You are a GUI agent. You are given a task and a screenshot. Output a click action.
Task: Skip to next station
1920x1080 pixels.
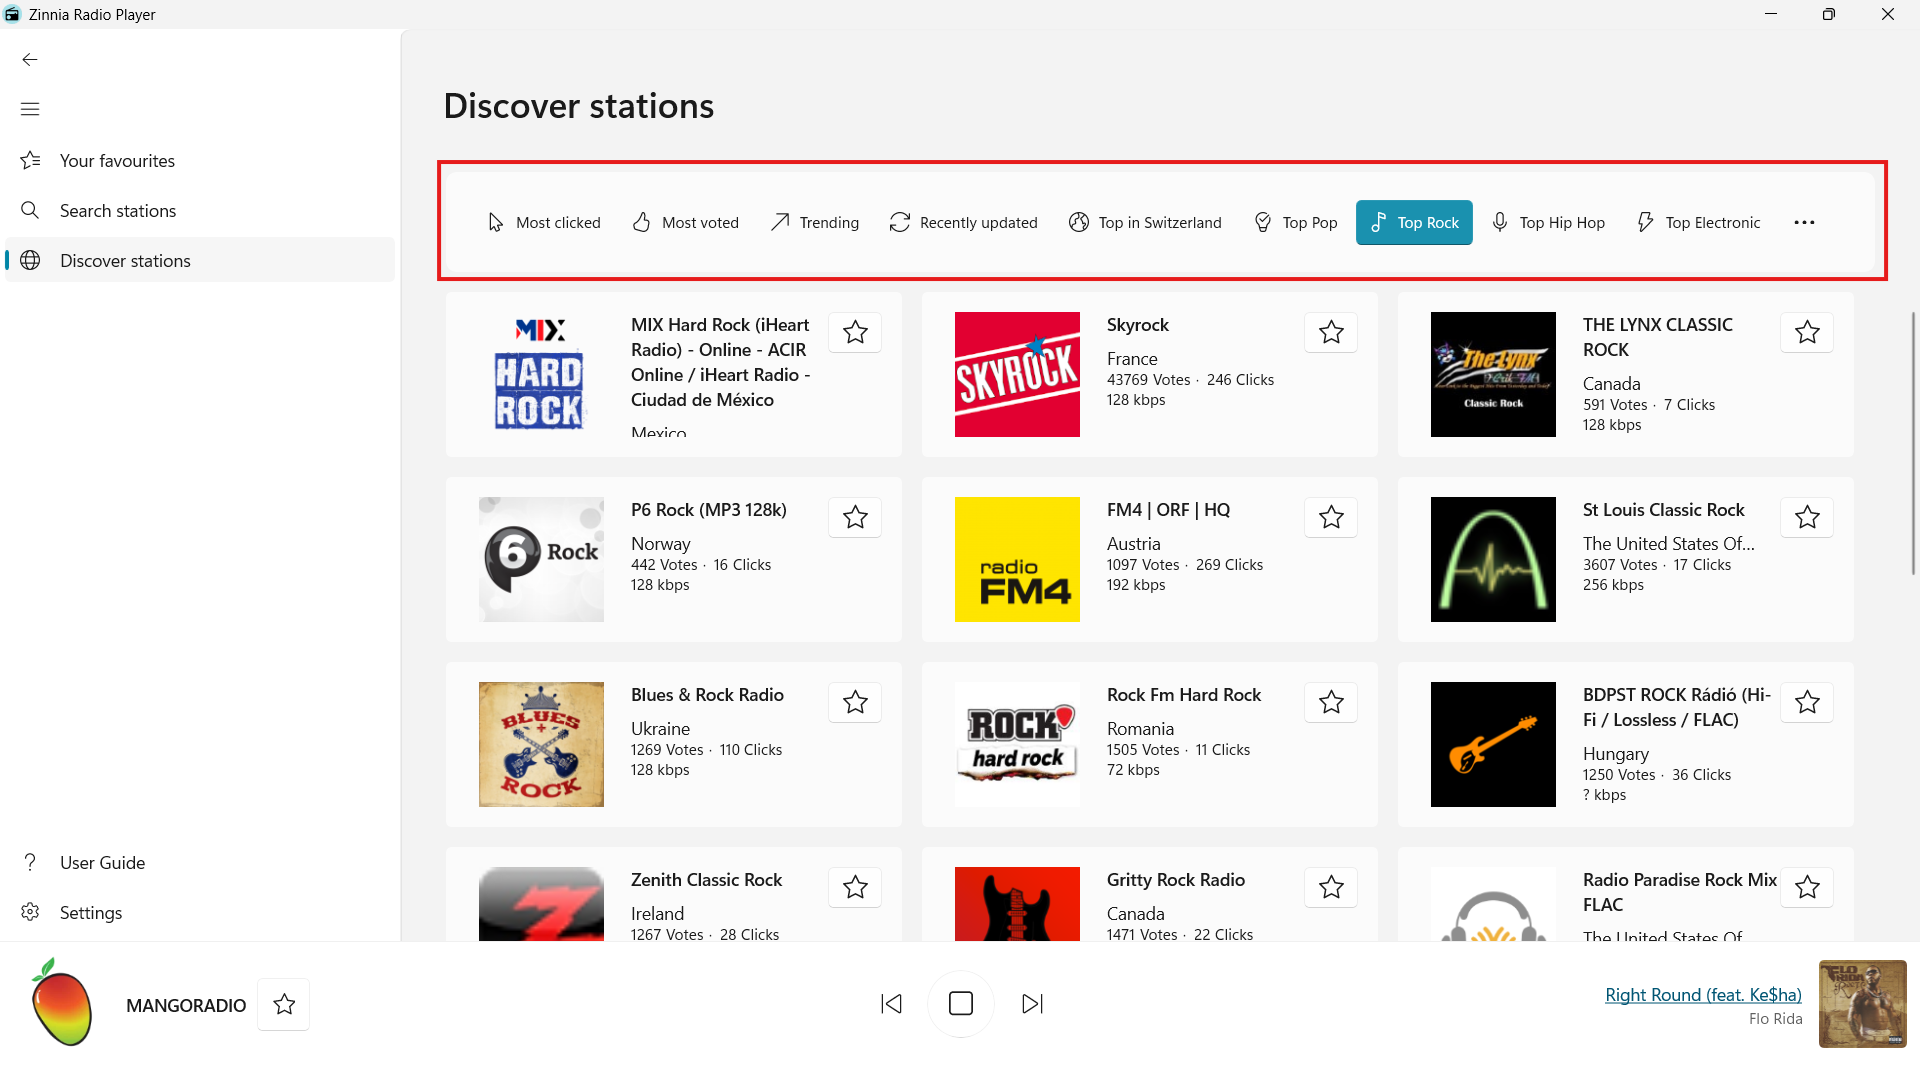click(x=1032, y=1003)
